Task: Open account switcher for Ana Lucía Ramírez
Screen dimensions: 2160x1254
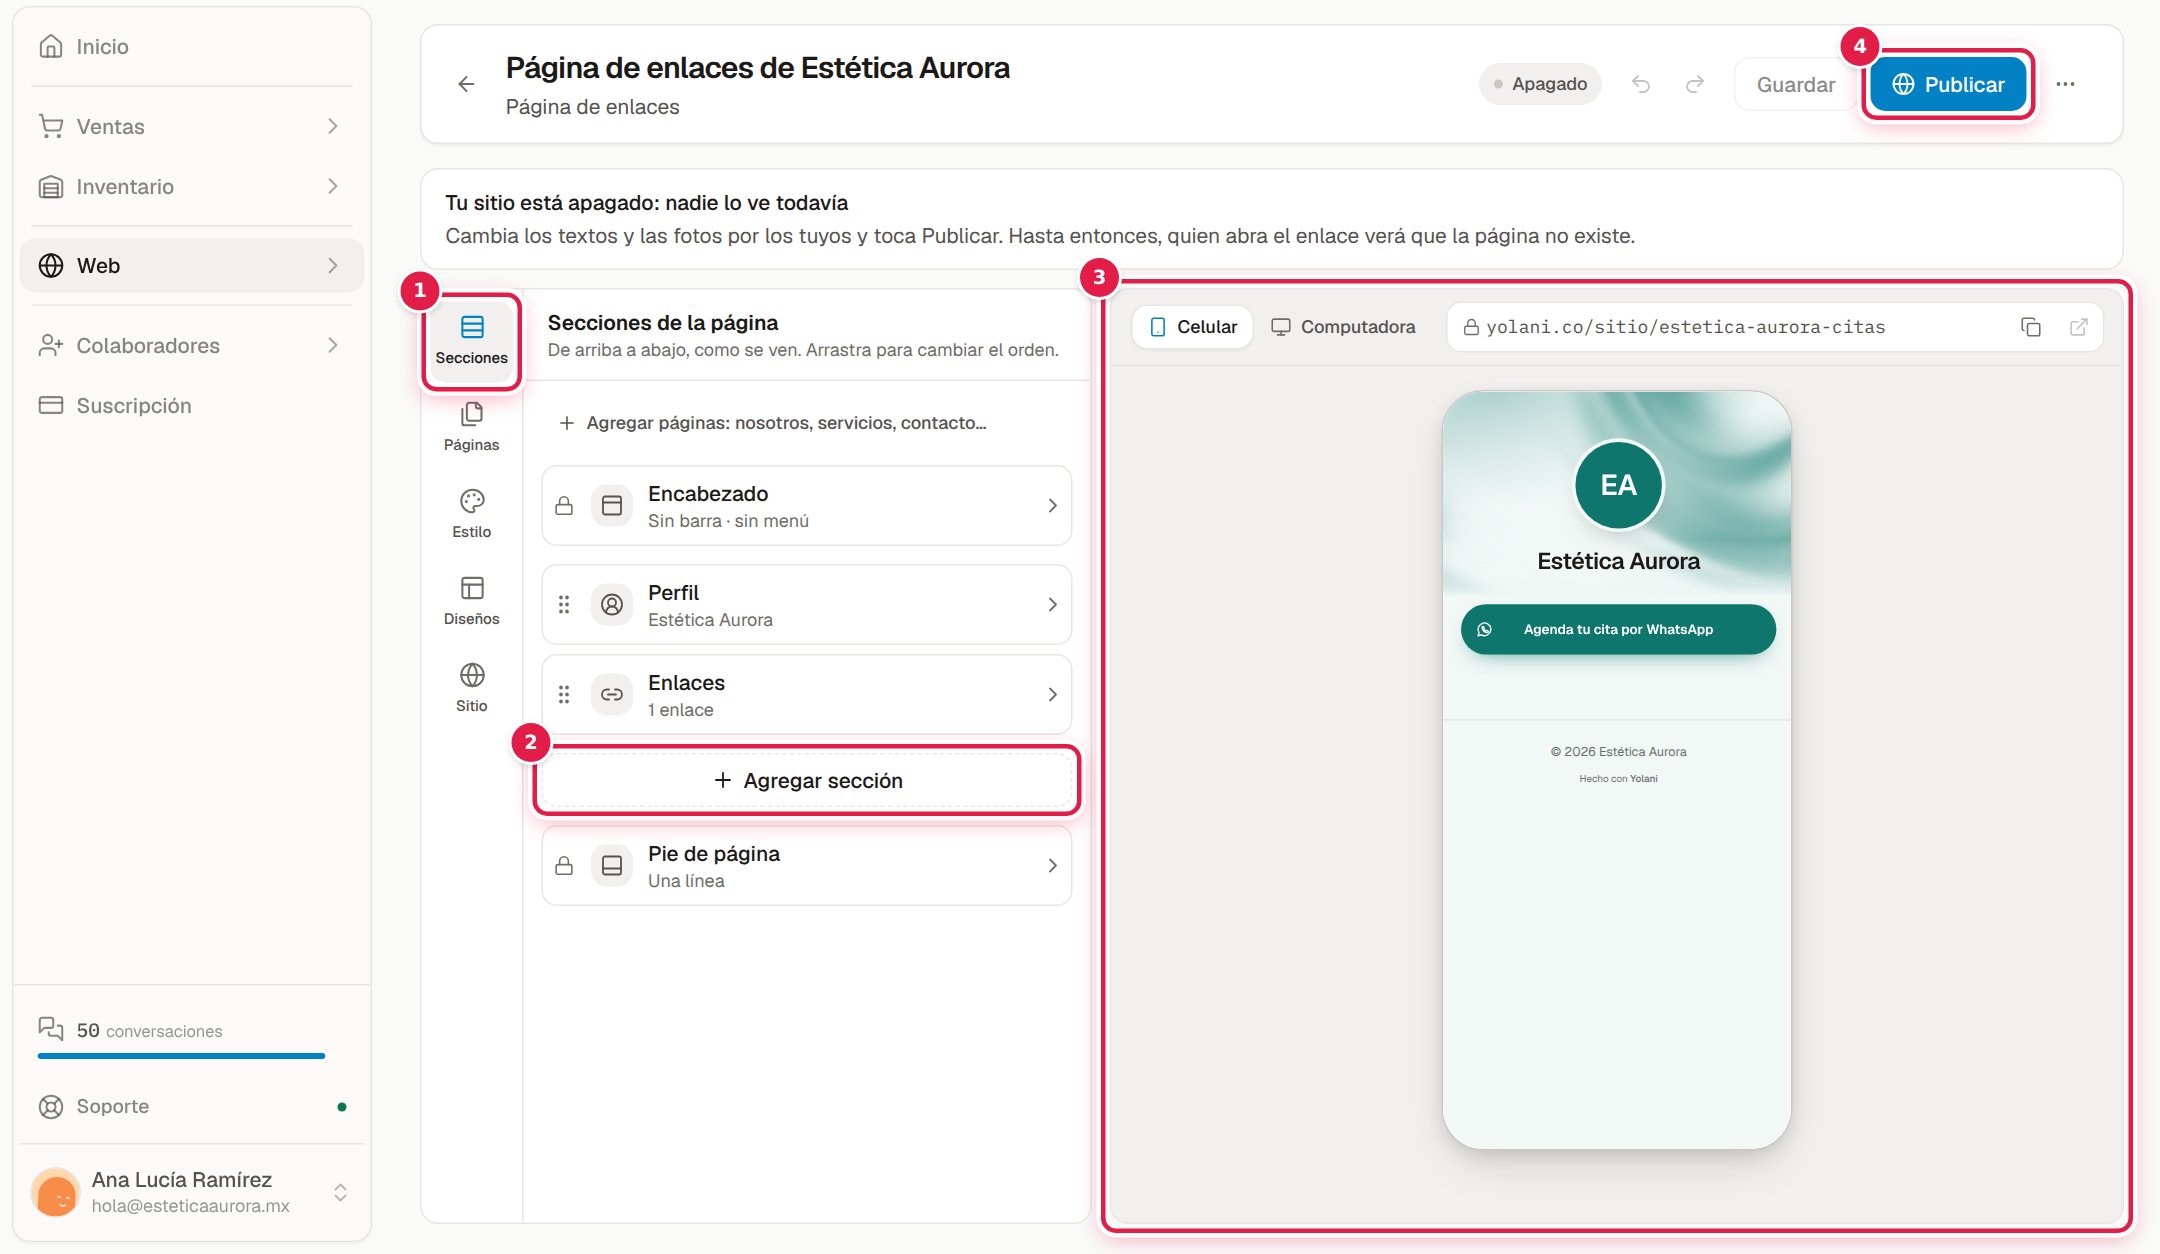Action: point(192,1192)
